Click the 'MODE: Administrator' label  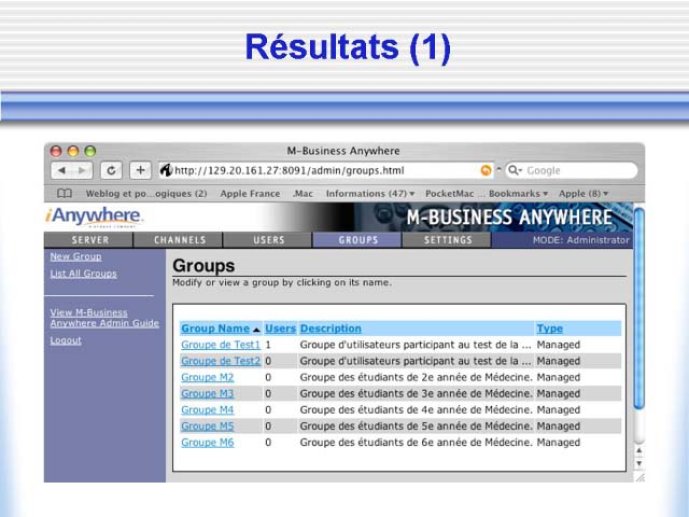point(581,240)
